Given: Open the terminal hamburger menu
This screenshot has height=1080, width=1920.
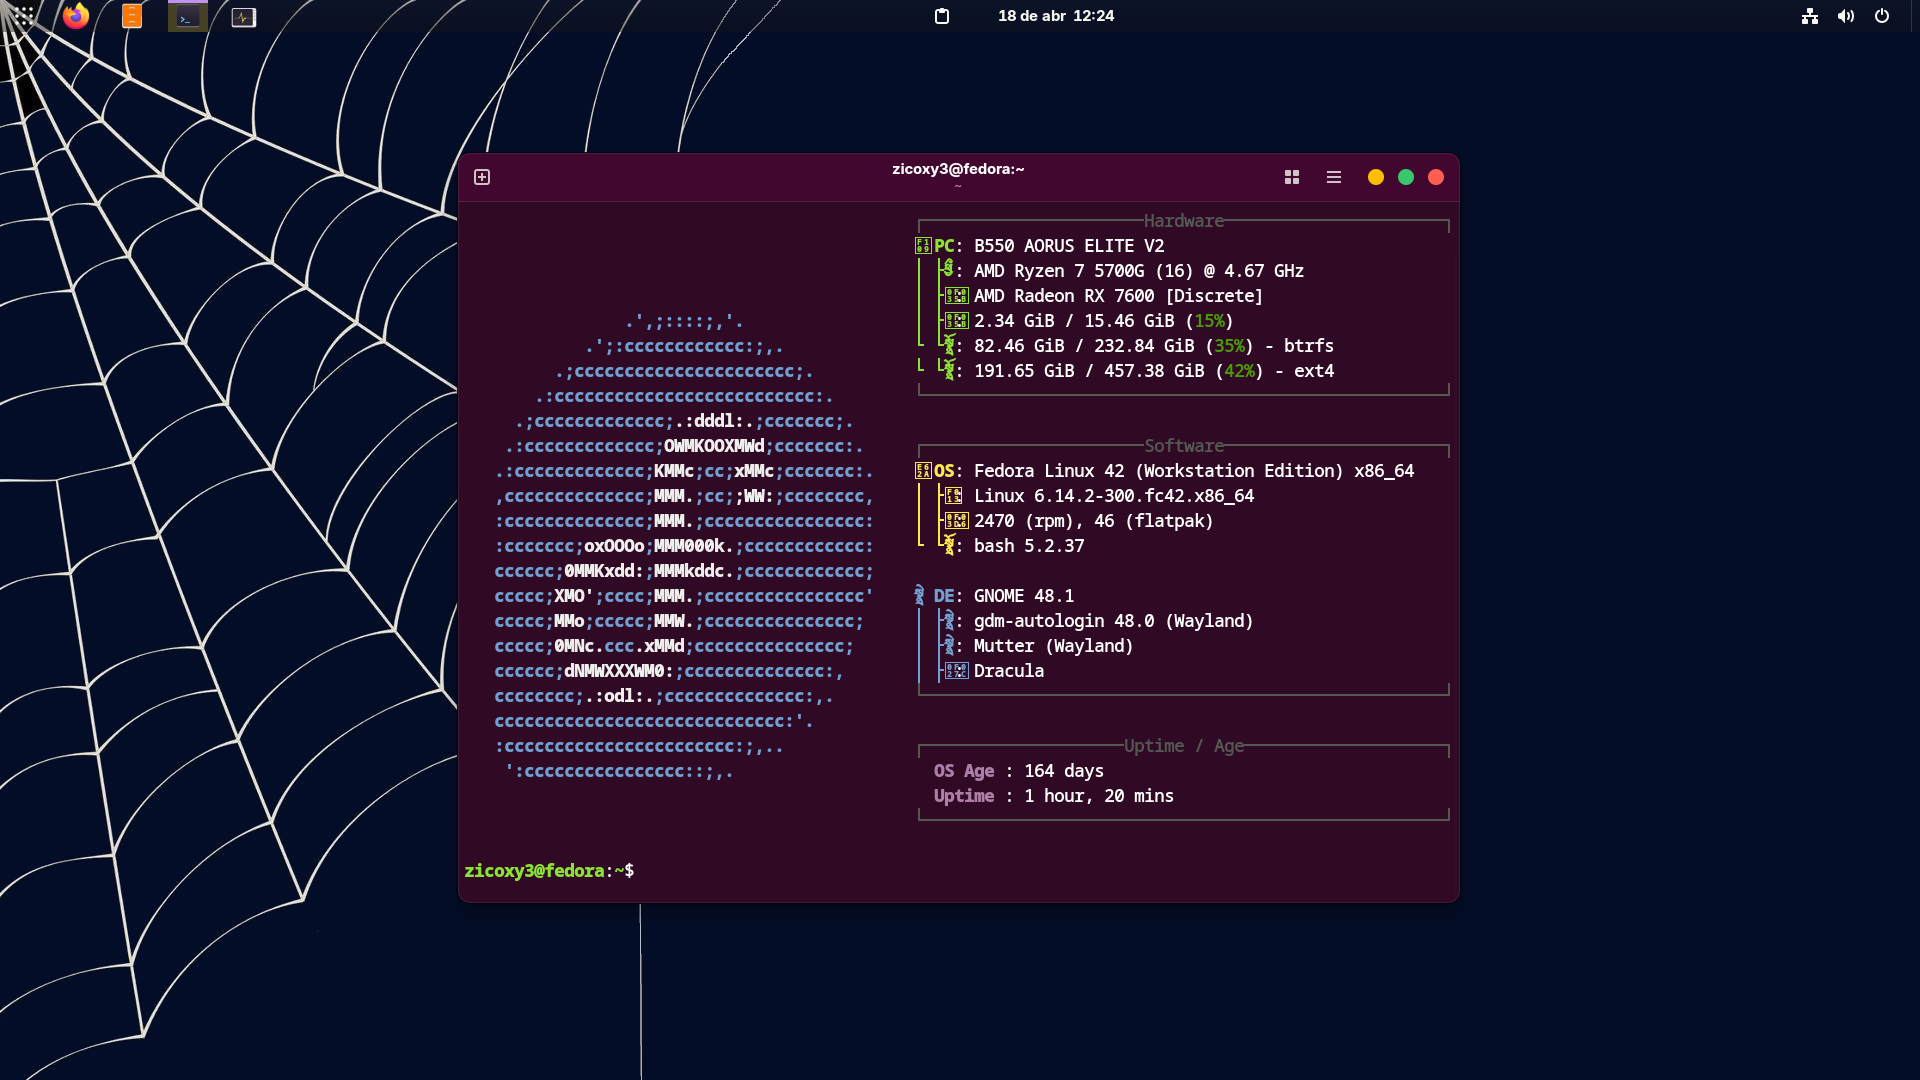Looking at the screenshot, I should point(1334,177).
